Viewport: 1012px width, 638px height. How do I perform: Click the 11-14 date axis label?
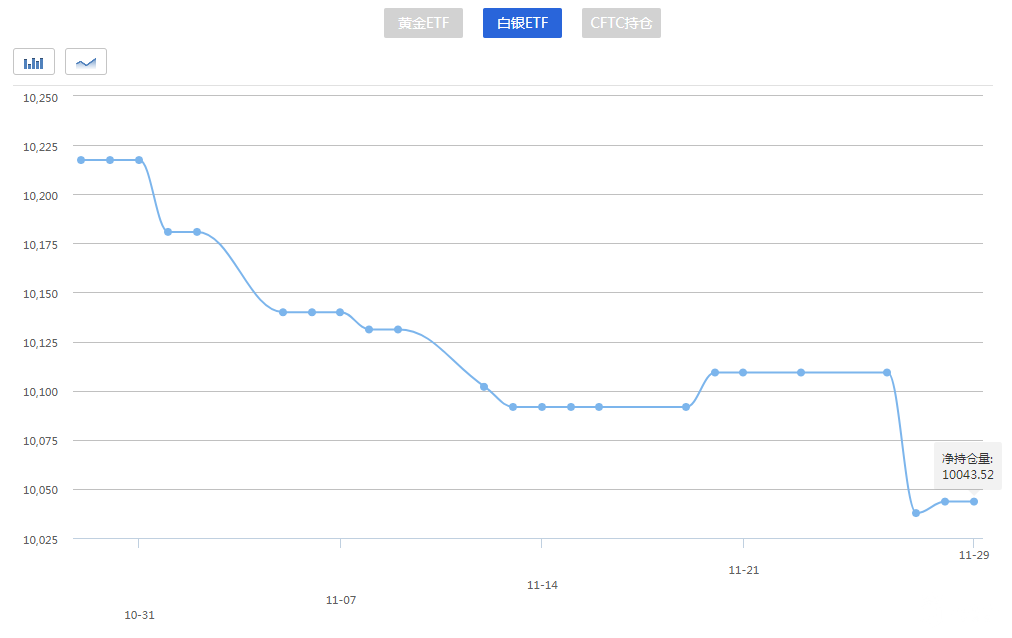pos(542,585)
